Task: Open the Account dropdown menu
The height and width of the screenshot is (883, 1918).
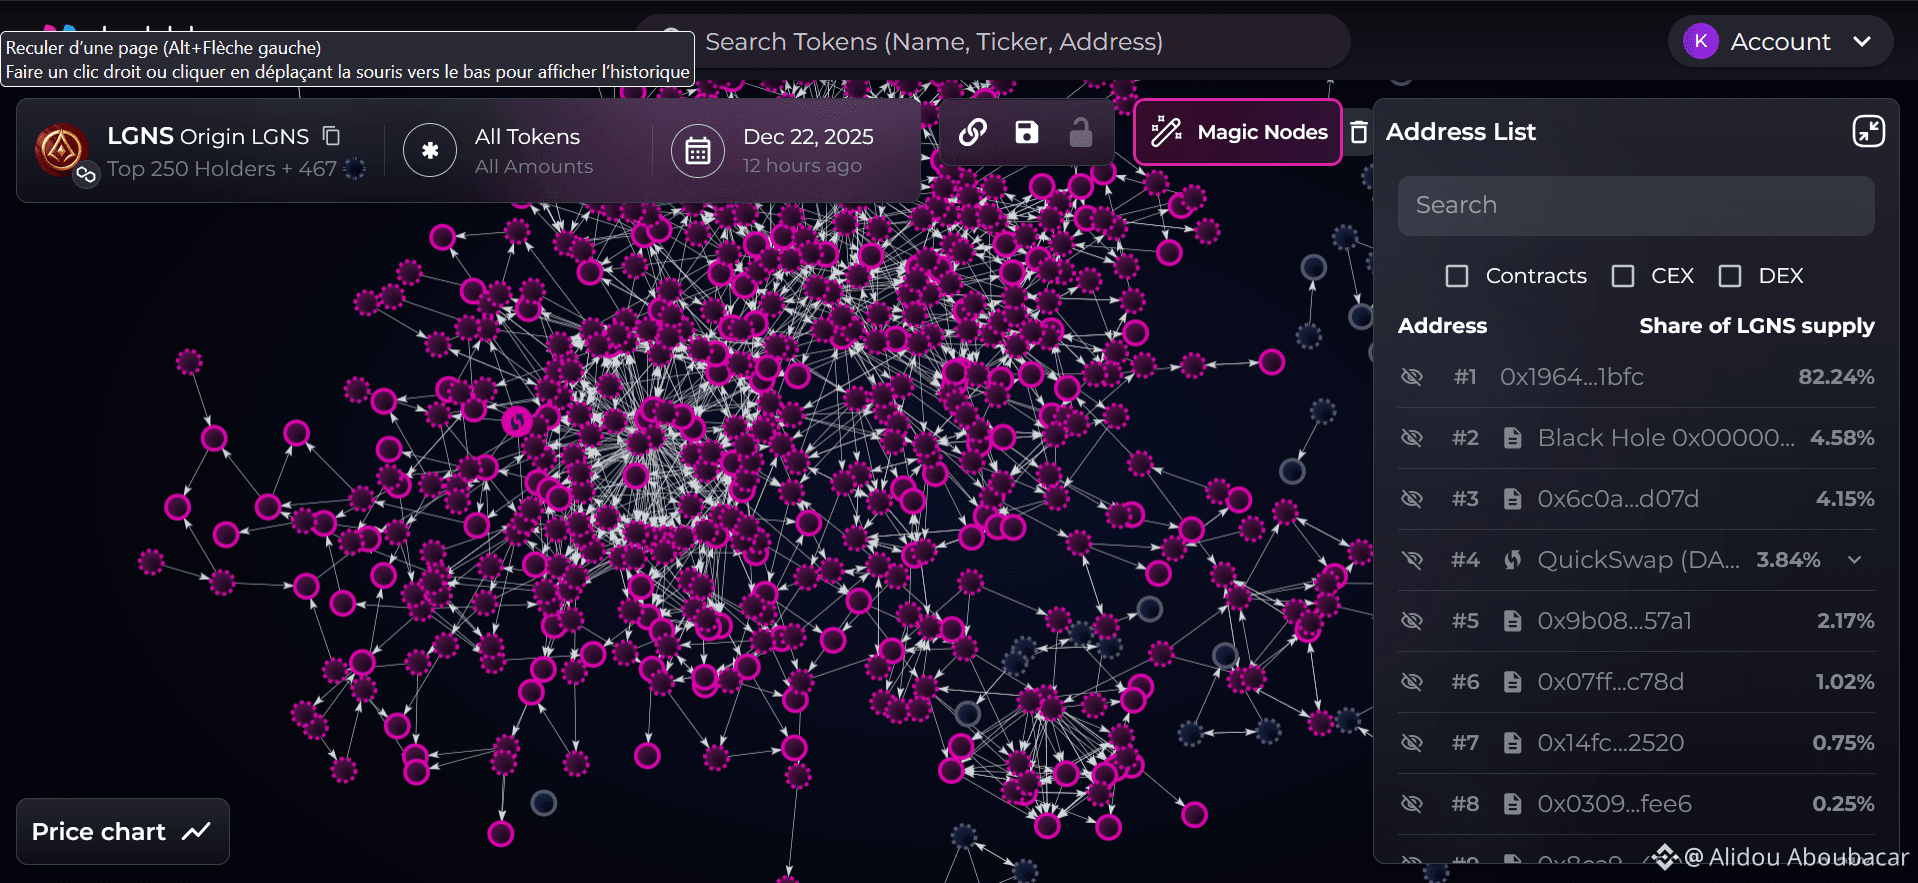Action: (1780, 42)
